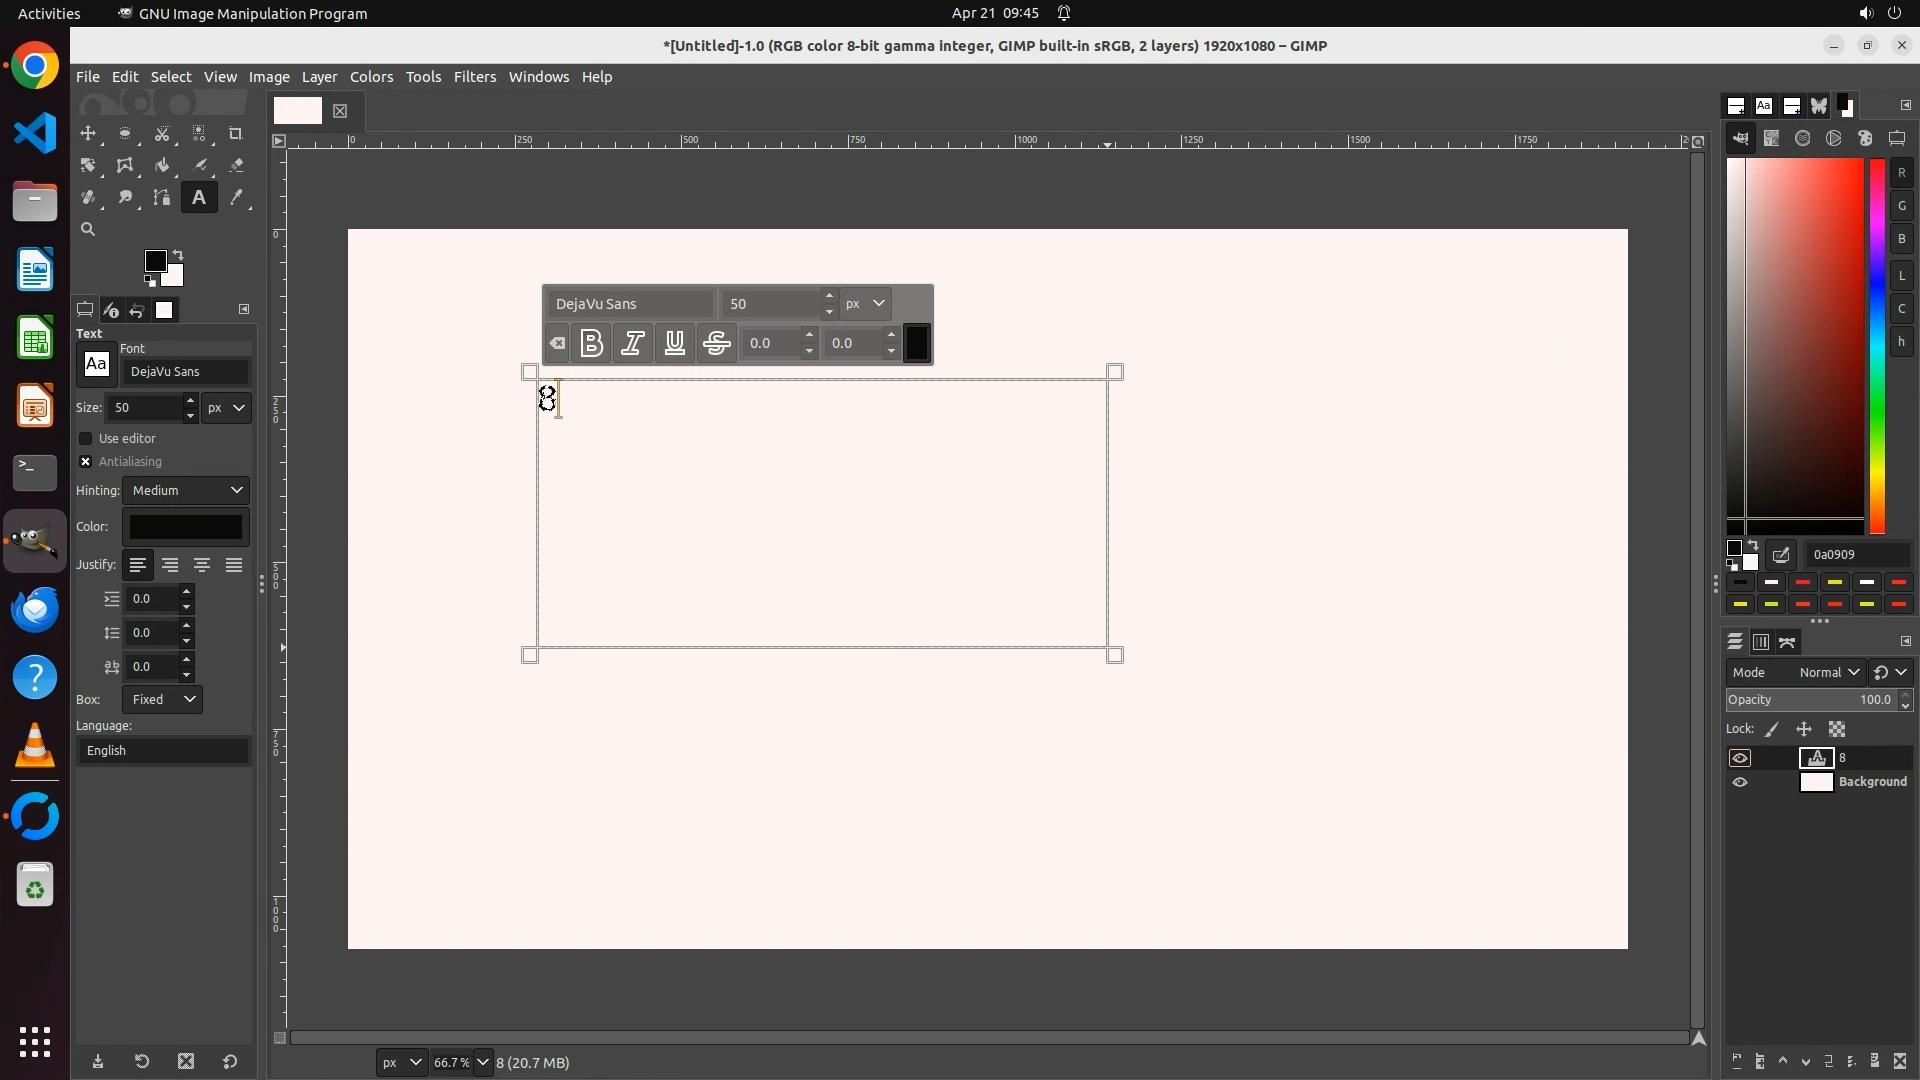Open the Colors menu
Screen dimensions: 1920x1080
click(x=371, y=77)
